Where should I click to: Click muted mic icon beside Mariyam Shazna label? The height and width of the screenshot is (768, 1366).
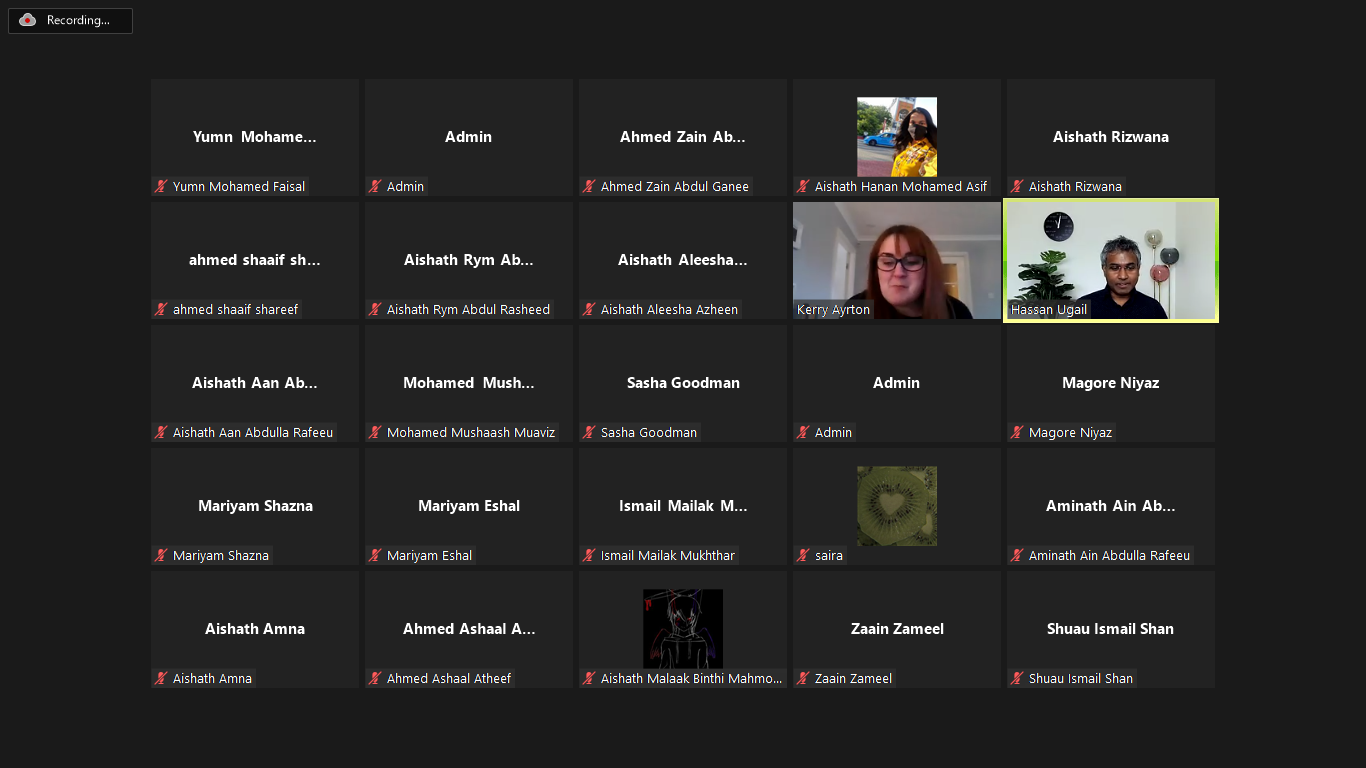point(161,555)
